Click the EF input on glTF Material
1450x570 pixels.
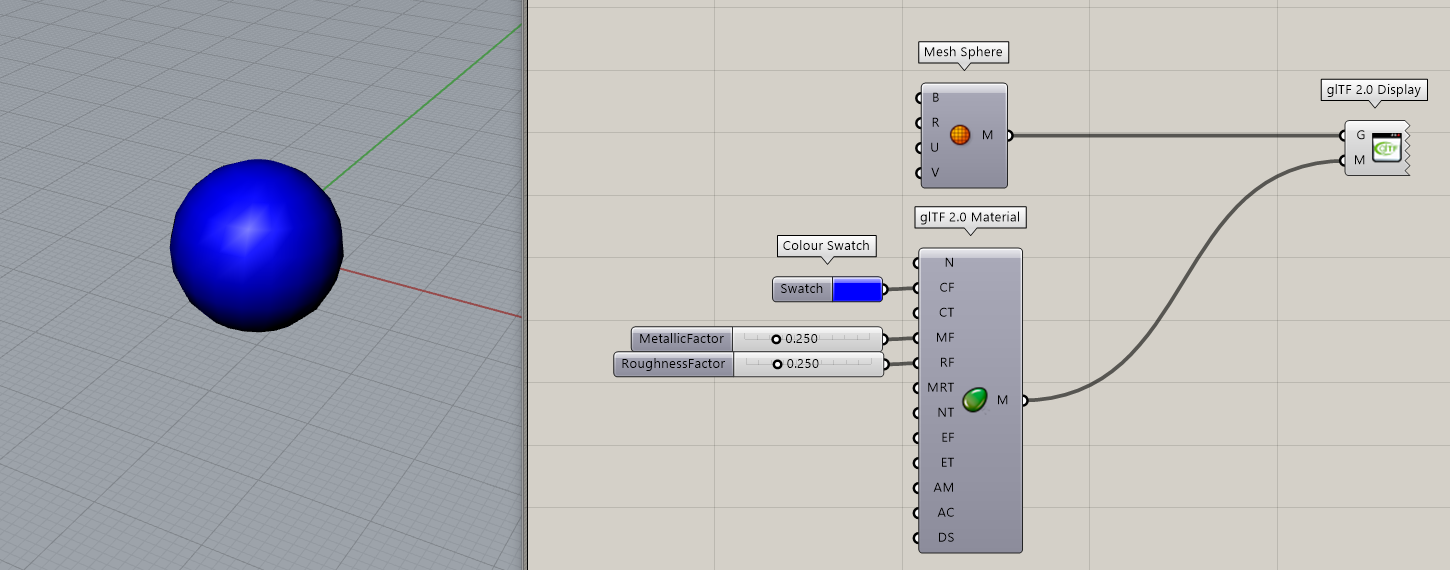[946, 438]
